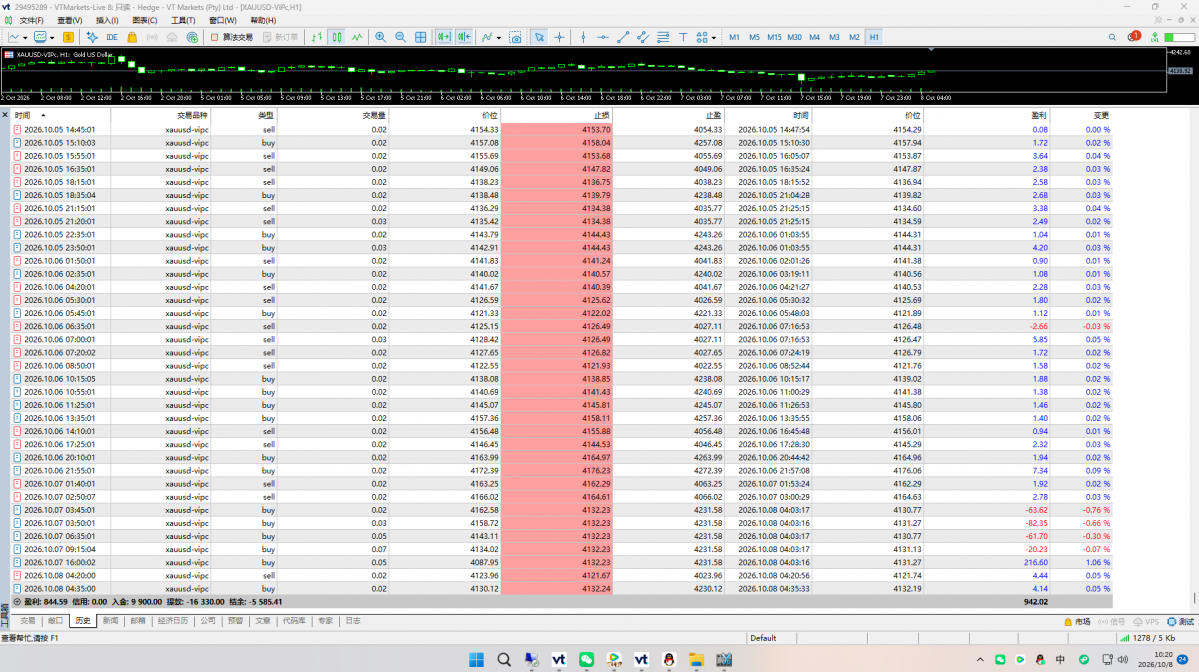This screenshot has height=672, width=1199.
Task: Select the equidistant channel tool
Action: (x=642, y=37)
